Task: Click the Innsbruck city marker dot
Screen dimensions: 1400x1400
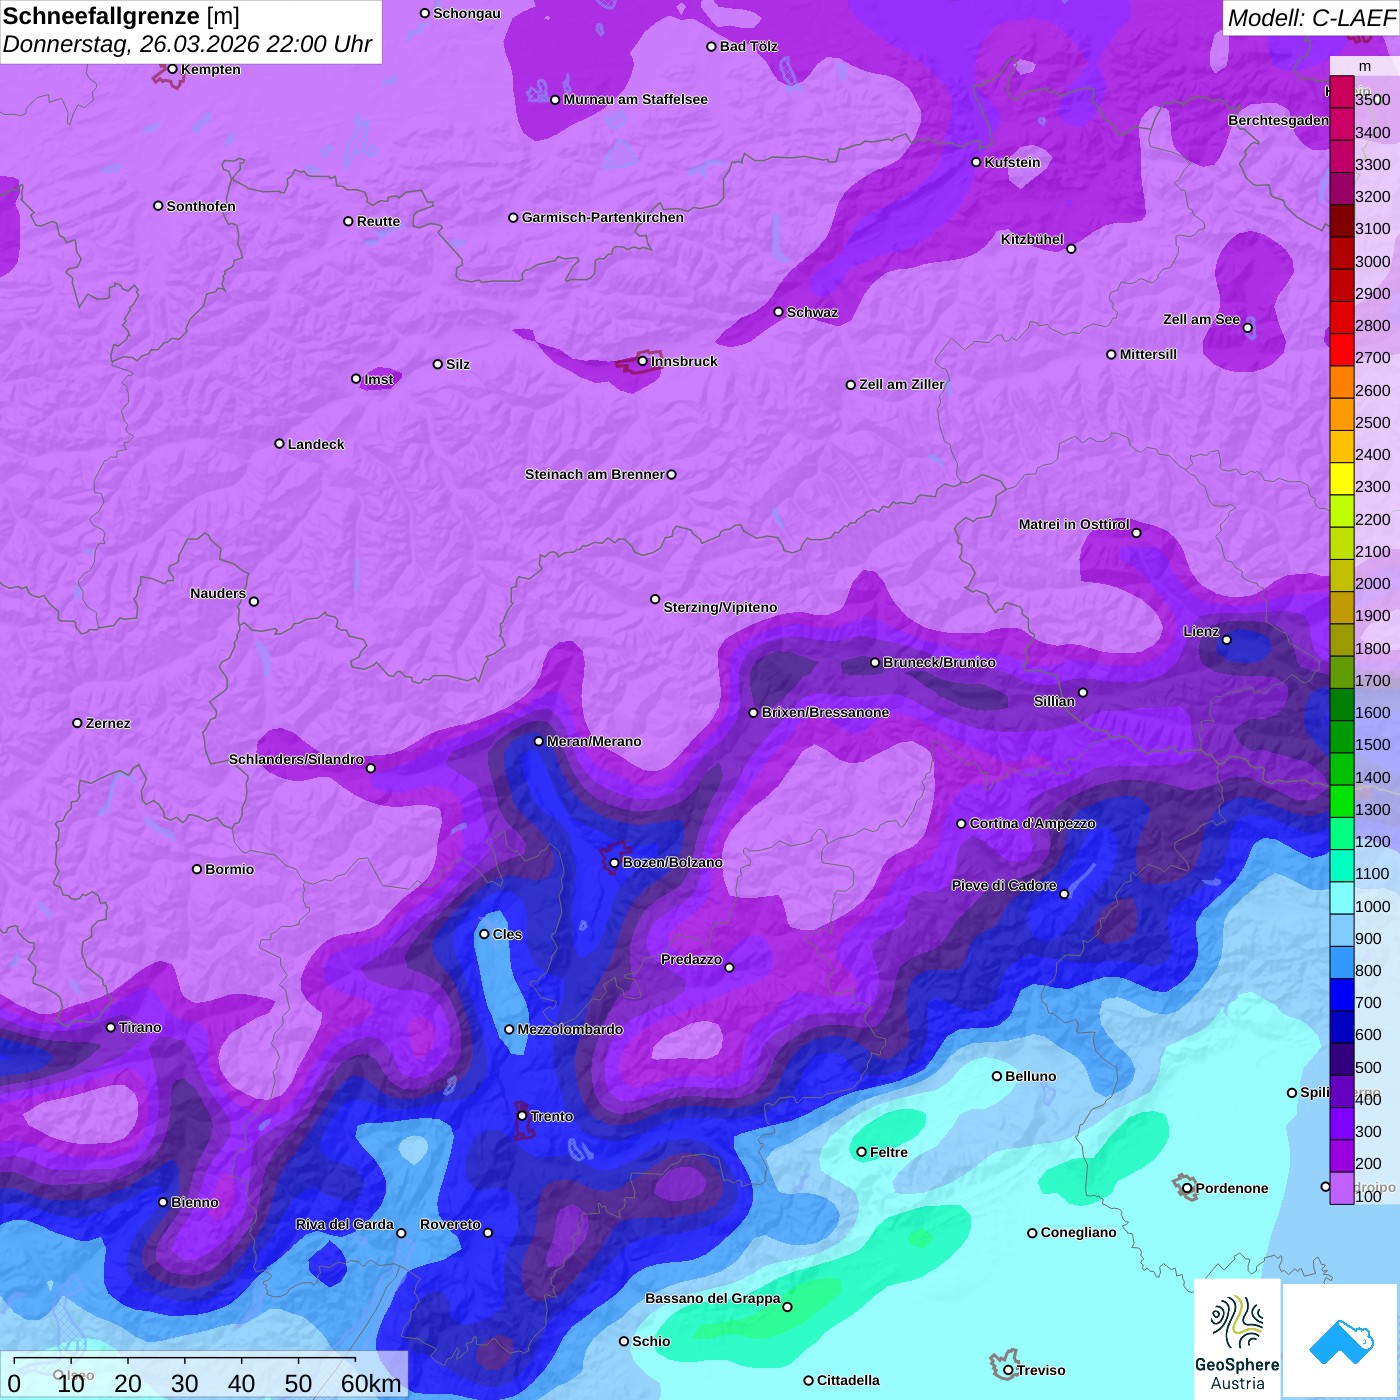Action: coord(643,361)
